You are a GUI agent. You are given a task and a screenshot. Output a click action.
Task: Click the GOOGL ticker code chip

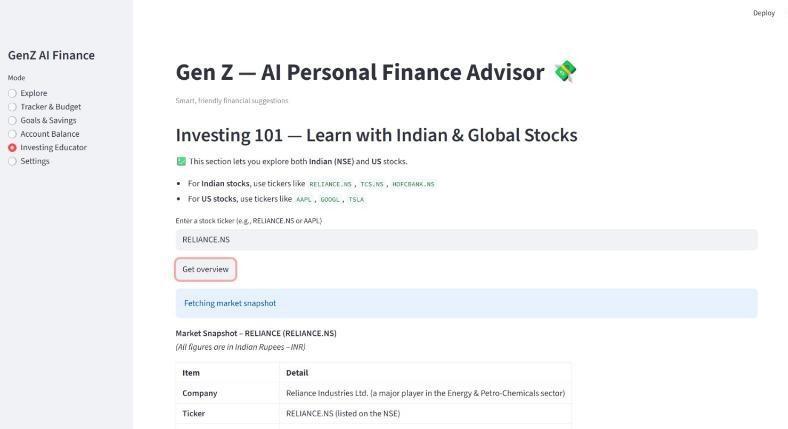(330, 200)
